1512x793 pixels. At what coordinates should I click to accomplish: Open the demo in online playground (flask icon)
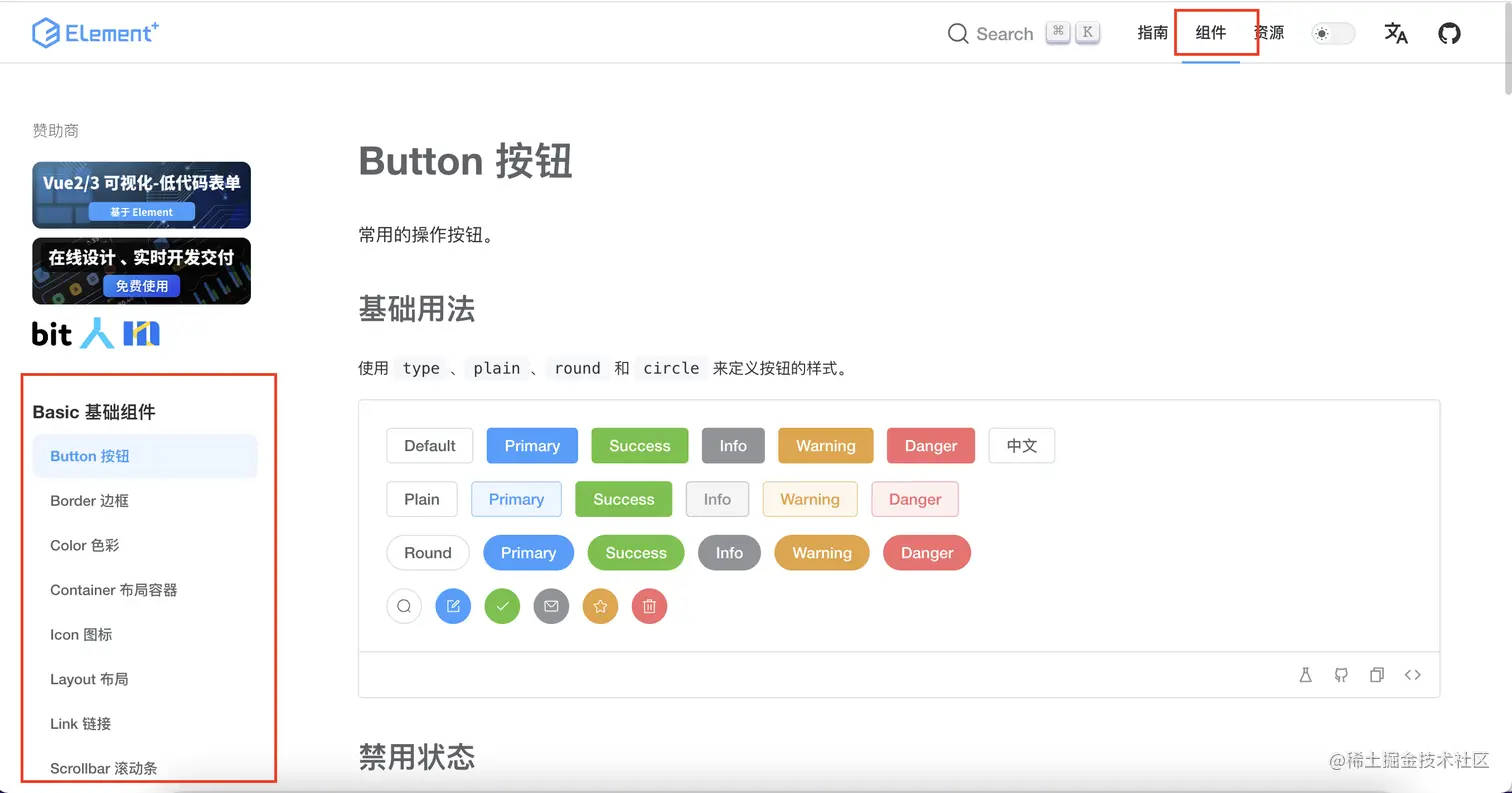(x=1305, y=675)
